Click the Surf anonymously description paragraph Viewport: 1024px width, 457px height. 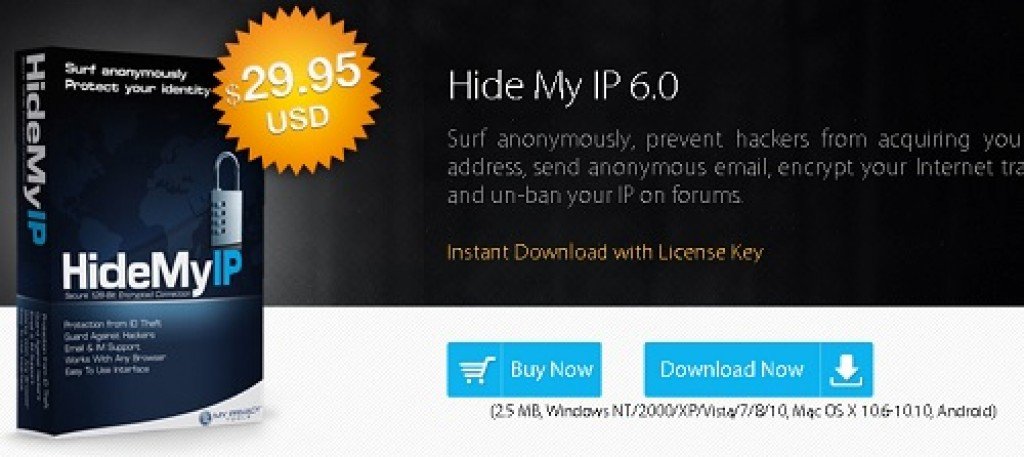point(735,167)
